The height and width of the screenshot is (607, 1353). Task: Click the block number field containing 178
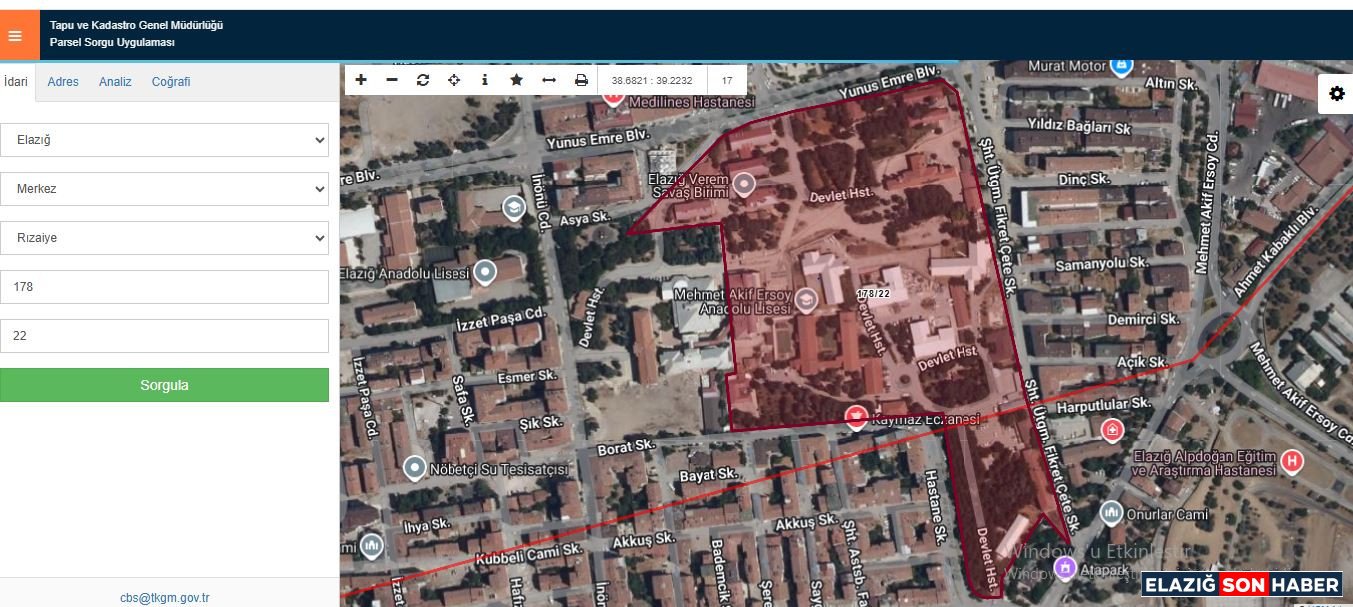click(x=164, y=287)
